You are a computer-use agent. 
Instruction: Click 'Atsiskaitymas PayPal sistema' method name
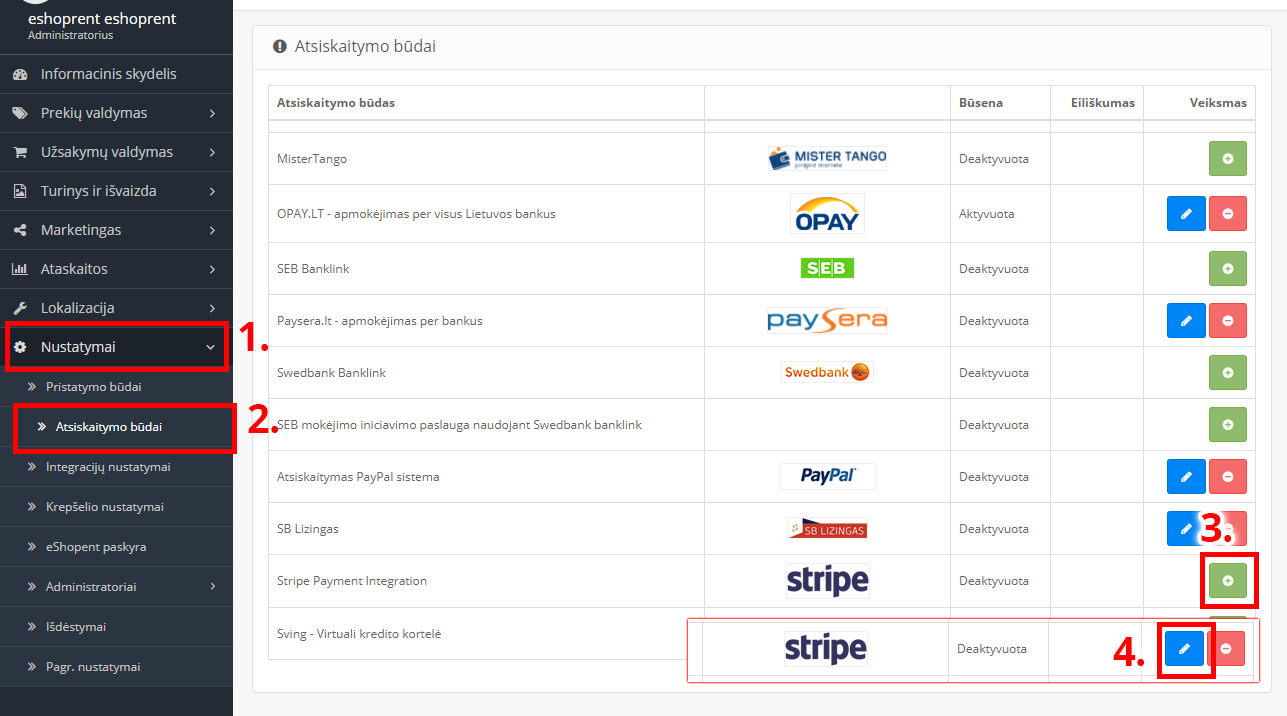click(357, 476)
